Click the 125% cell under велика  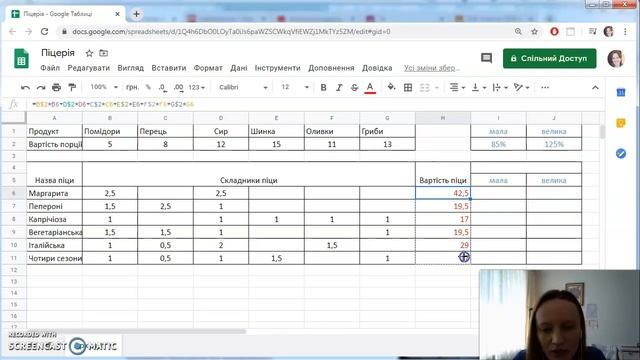tap(554, 144)
